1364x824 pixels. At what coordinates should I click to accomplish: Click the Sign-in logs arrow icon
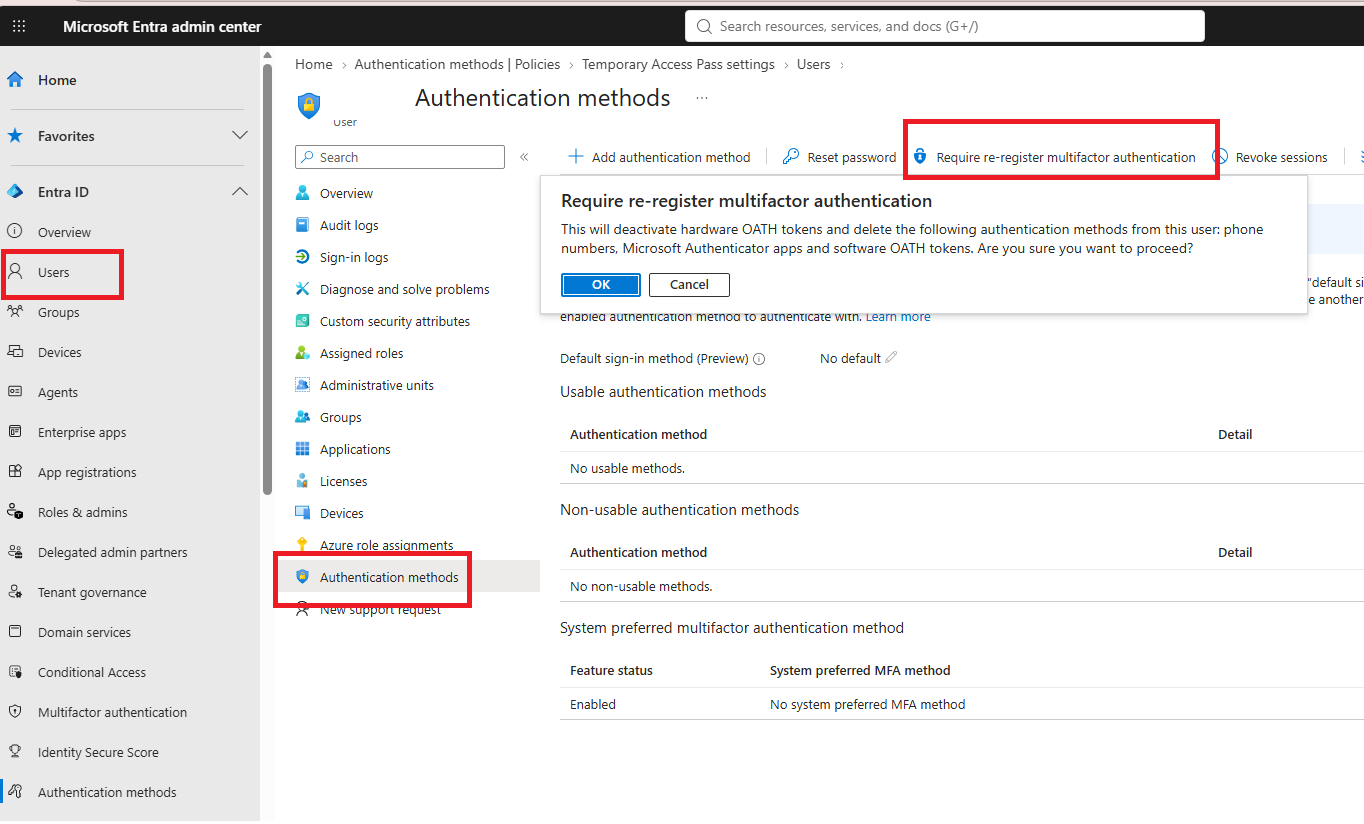(x=303, y=258)
